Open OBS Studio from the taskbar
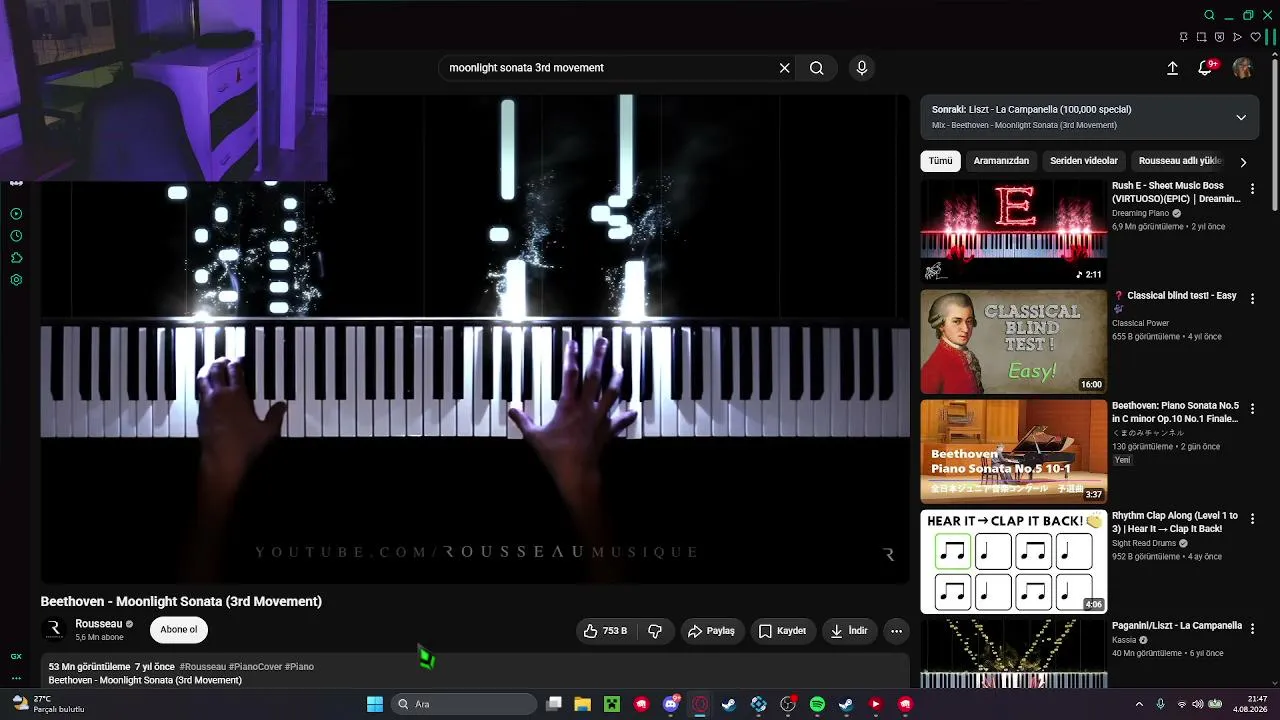The width and height of the screenshot is (1280, 720). click(788, 704)
